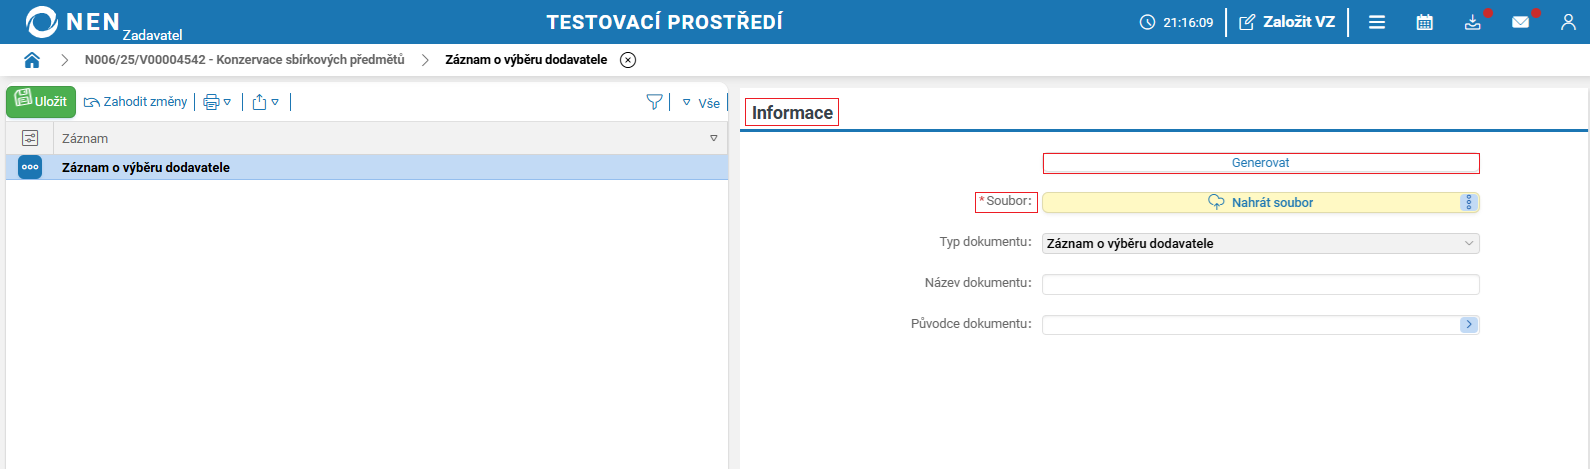Open messages envelope icon

pyautogui.click(x=1521, y=22)
